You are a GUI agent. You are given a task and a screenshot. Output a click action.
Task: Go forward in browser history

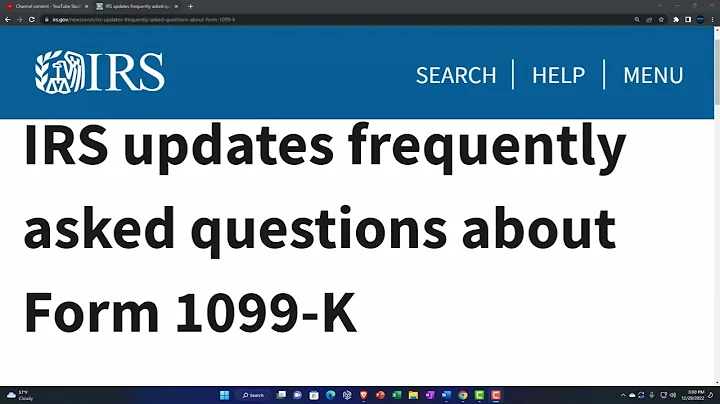pos(20,20)
